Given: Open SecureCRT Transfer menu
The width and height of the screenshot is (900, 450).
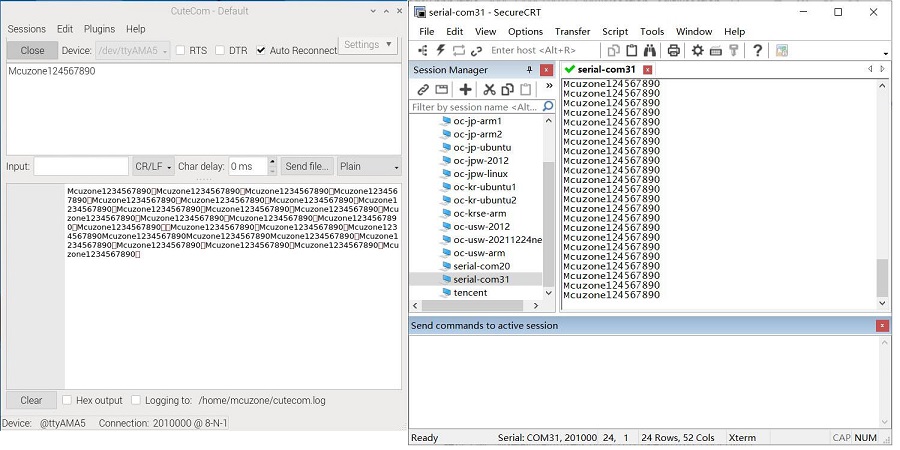Looking at the screenshot, I should pos(572,32).
